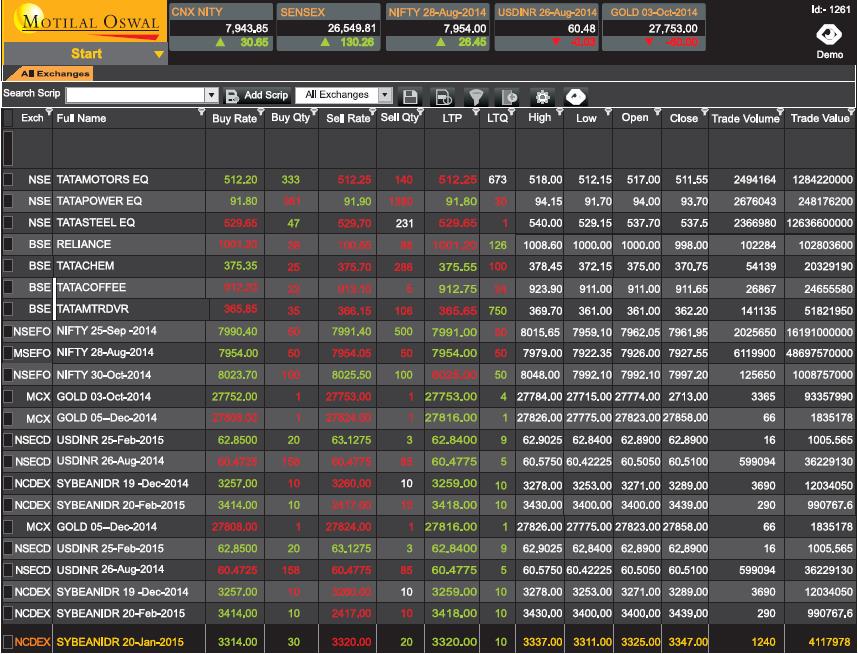This screenshot has height=654, width=858.
Task: Click the export document icon in toolbar
Action: (x=509, y=97)
